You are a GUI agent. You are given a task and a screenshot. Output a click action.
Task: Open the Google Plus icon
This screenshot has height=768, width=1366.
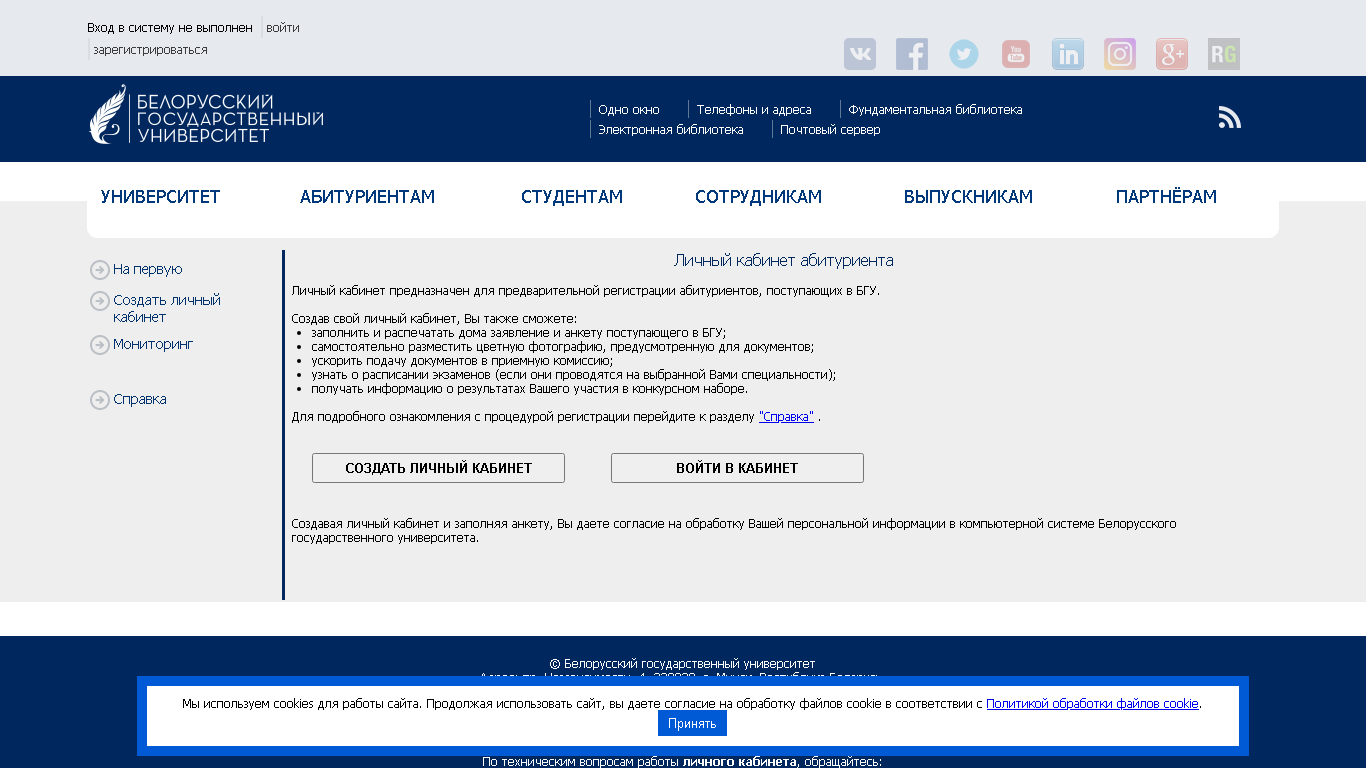pyautogui.click(x=1172, y=54)
